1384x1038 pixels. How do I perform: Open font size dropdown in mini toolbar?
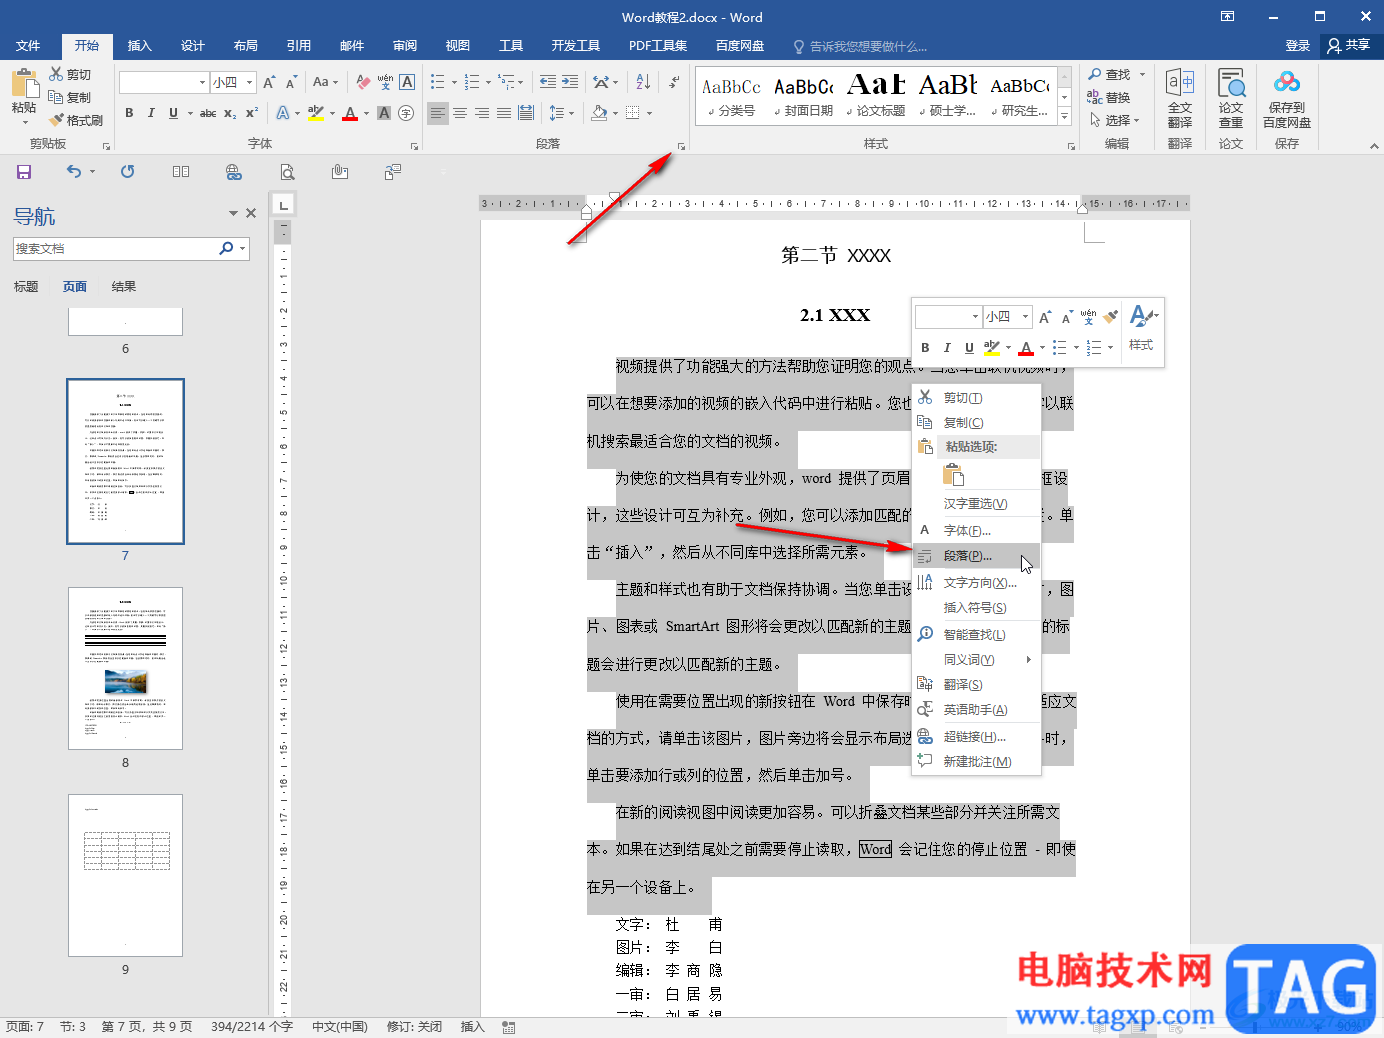pos(1025,317)
